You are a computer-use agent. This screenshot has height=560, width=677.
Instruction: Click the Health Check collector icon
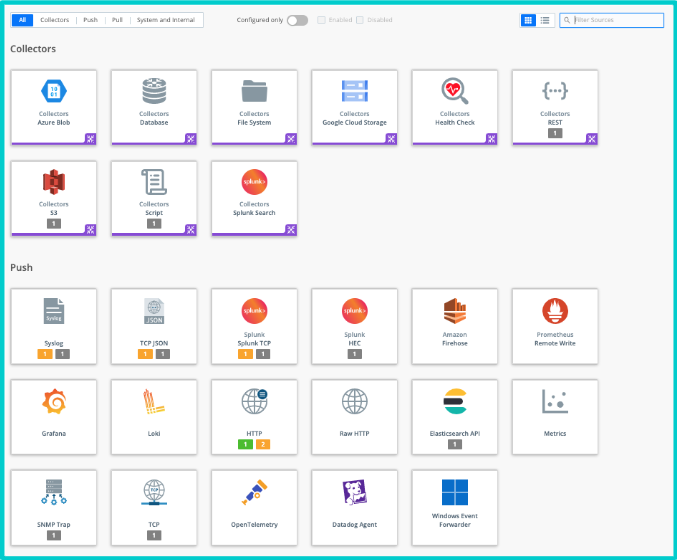(x=455, y=91)
